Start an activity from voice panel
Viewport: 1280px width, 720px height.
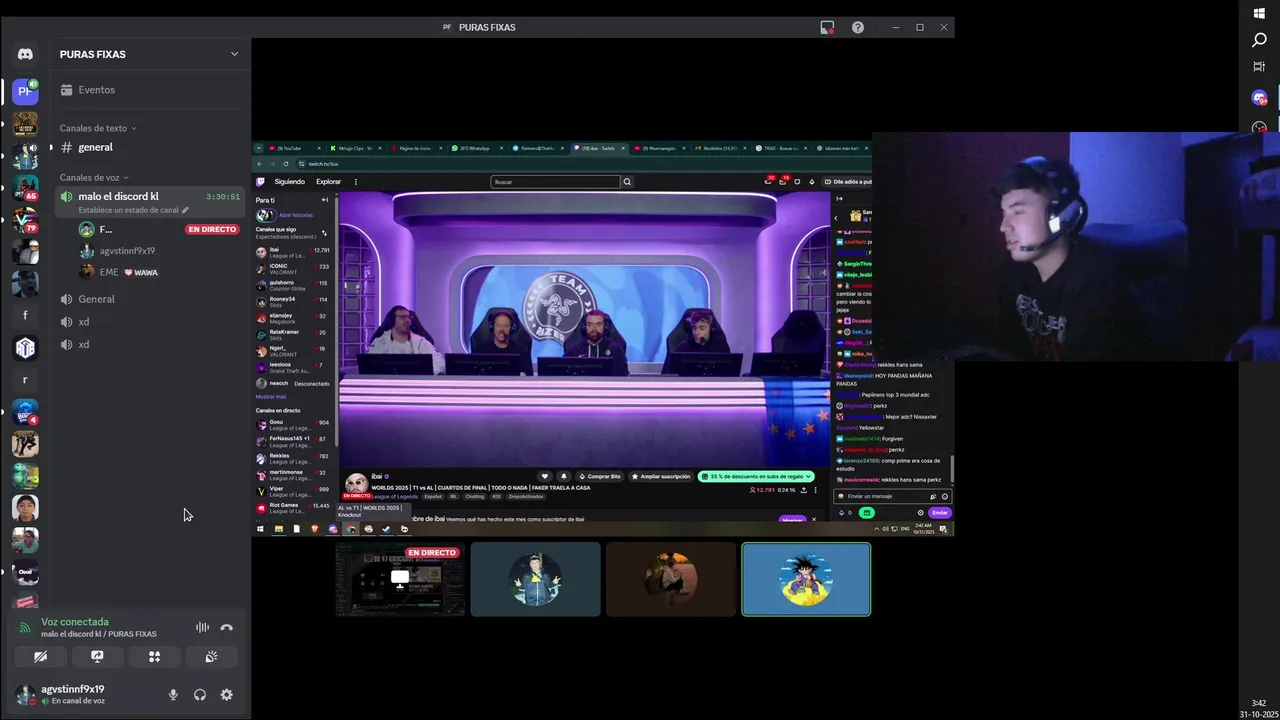pyautogui.click(x=154, y=657)
